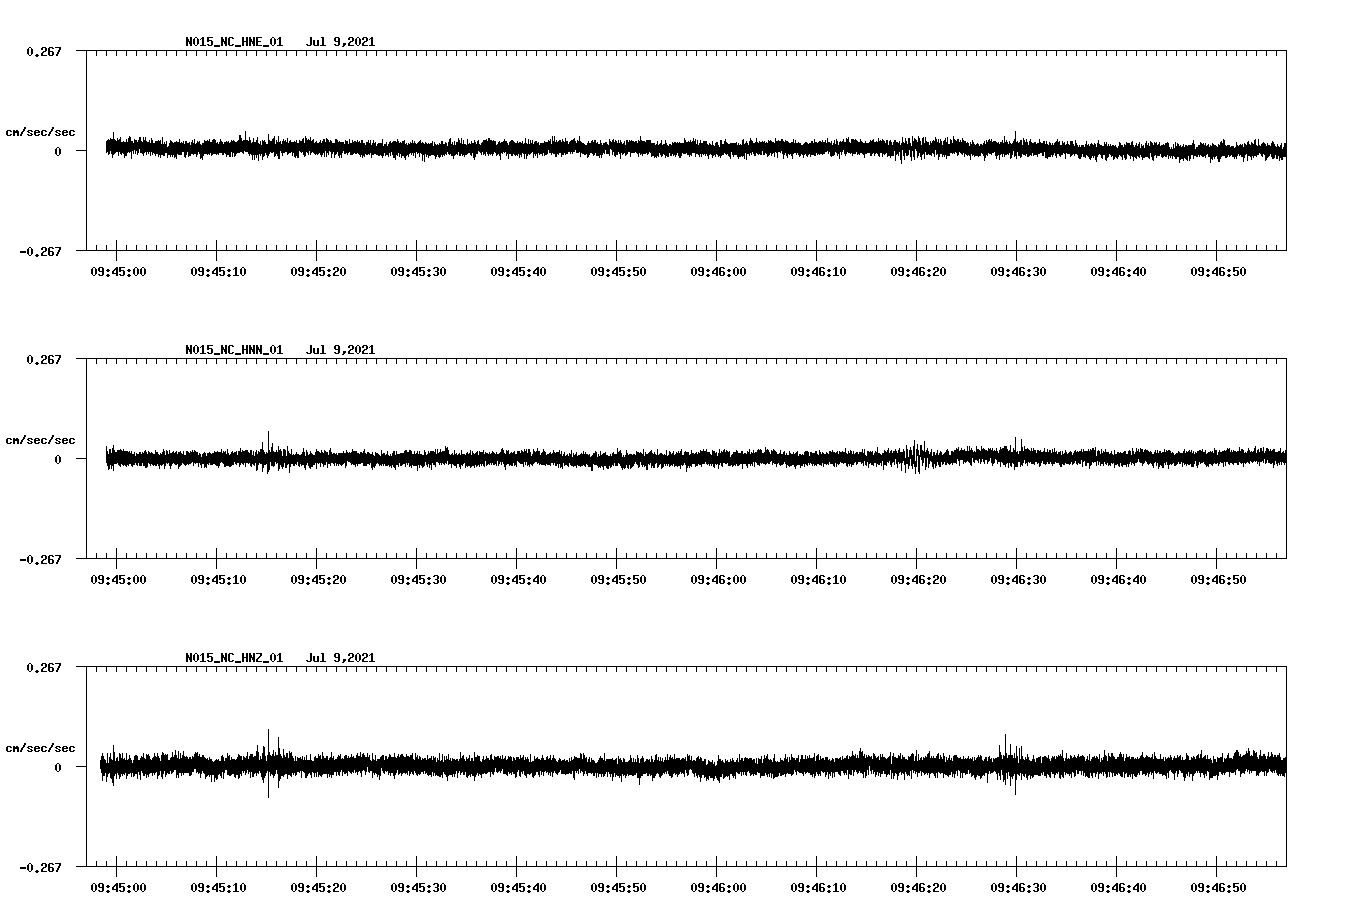Select 0.267 upper limit on HNE plot

(44, 51)
